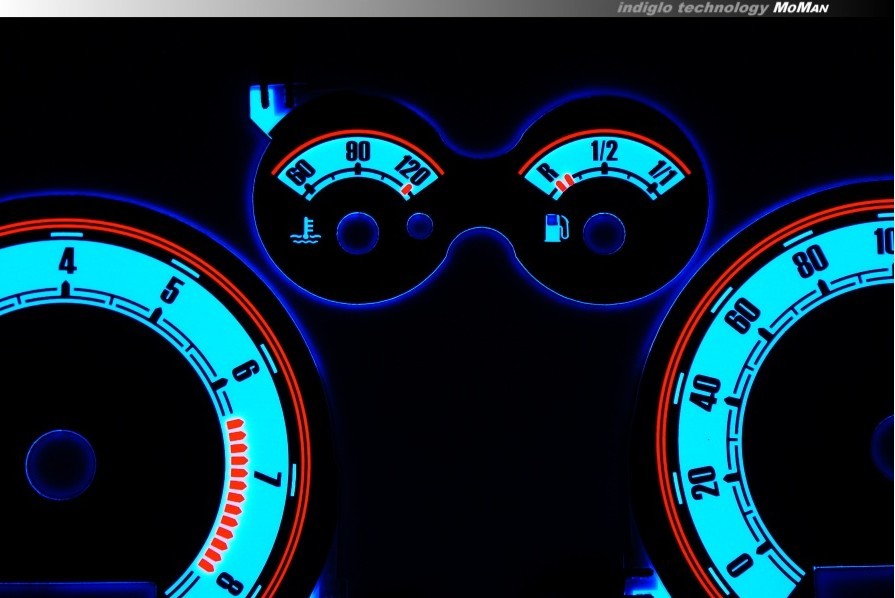Click the 1/1 full label on fuel gauge

click(x=663, y=171)
